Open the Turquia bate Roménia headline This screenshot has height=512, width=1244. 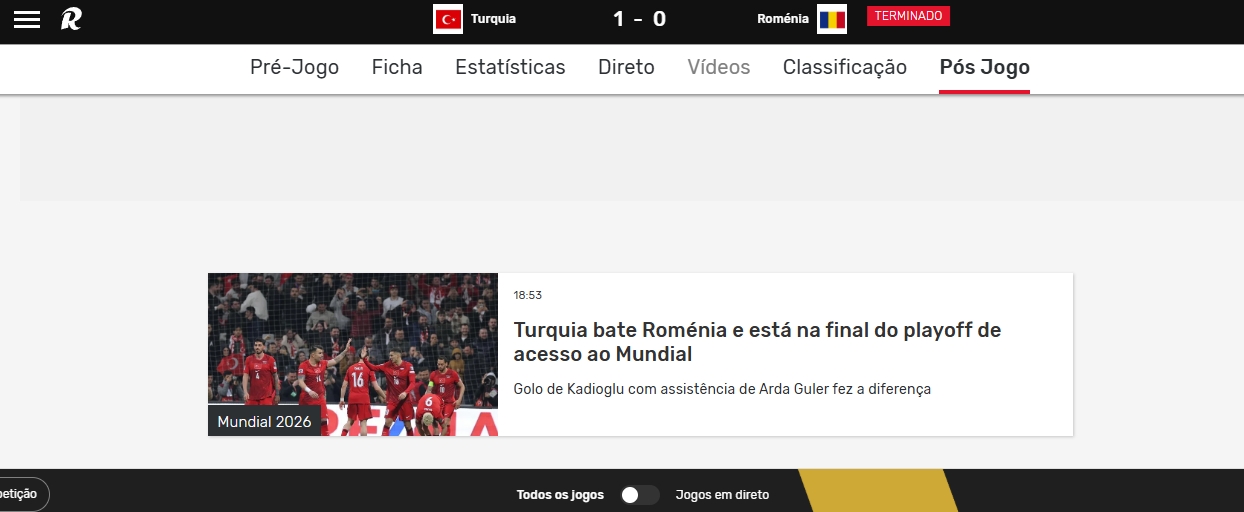click(757, 342)
